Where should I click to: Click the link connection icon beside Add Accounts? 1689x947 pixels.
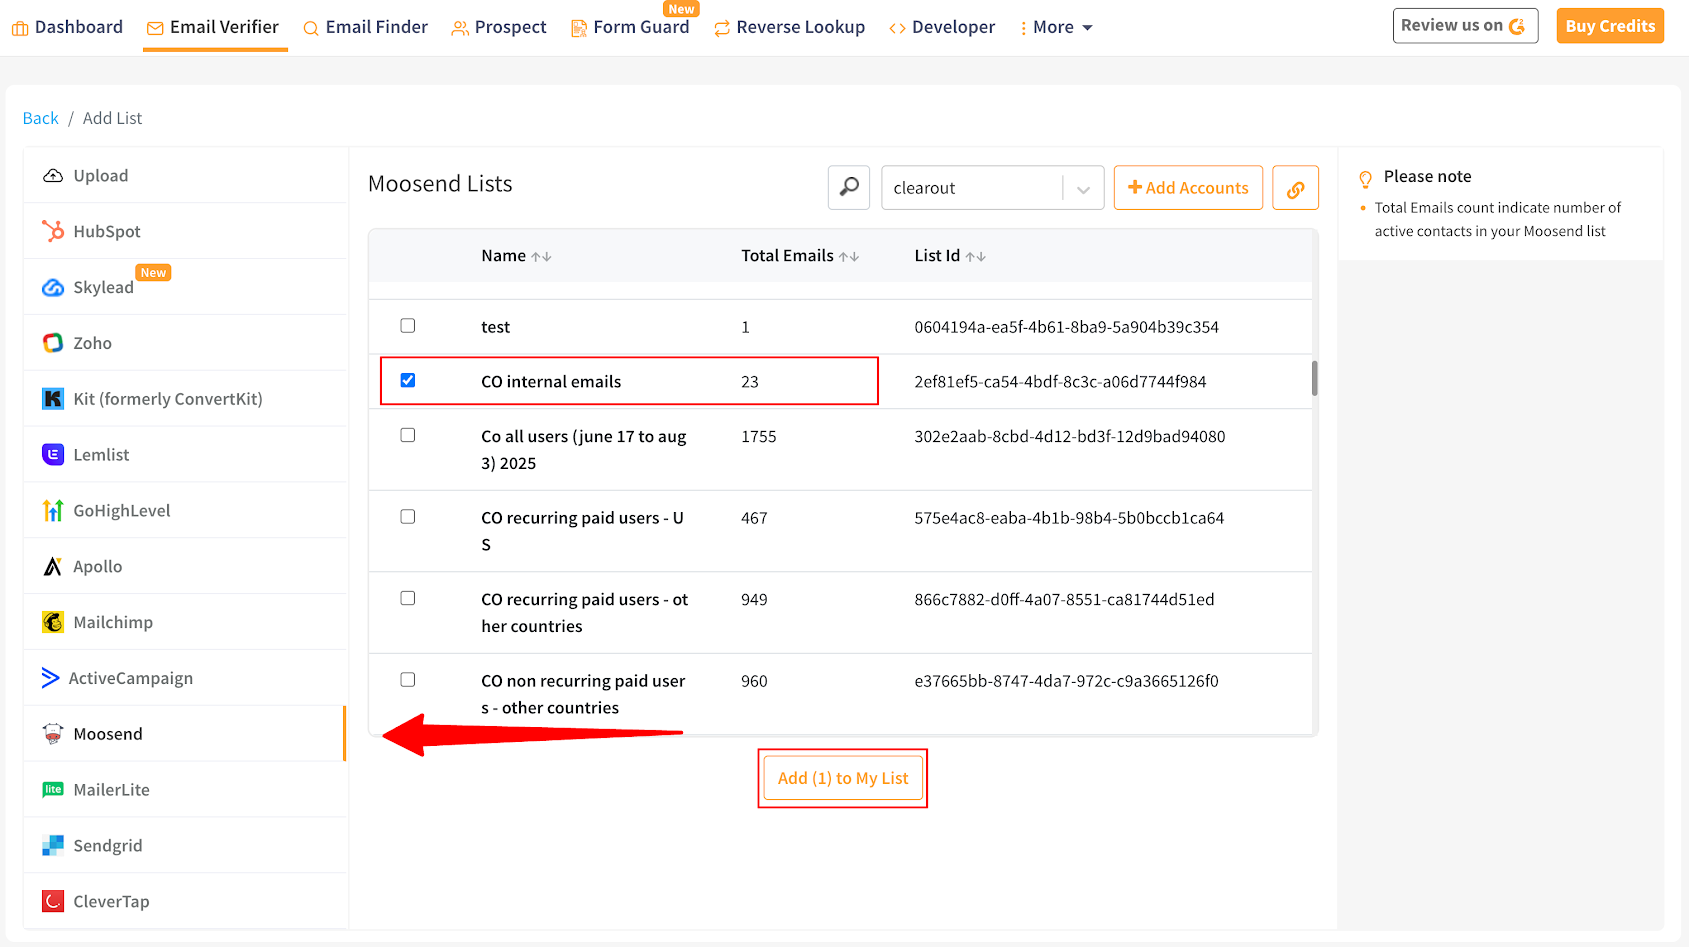(x=1295, y=187)
